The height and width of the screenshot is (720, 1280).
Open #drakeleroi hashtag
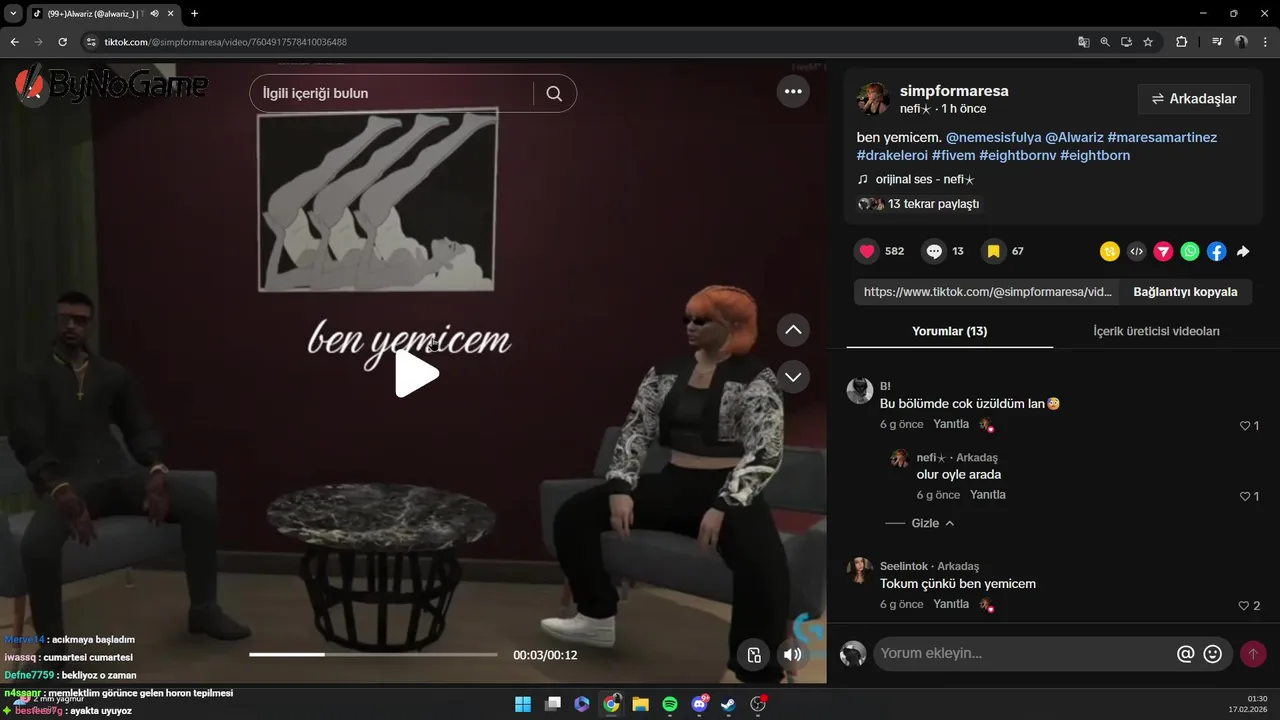(892, 155)
